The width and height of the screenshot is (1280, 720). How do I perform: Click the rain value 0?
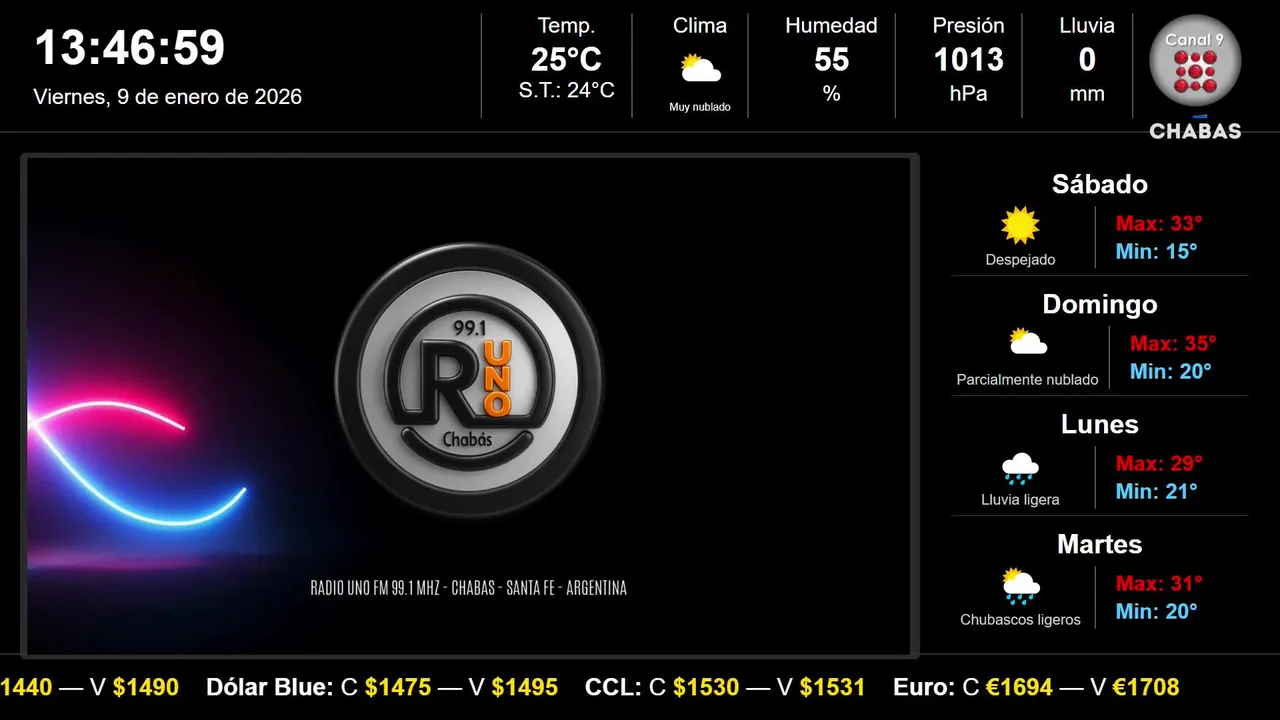click(1087, 60)
